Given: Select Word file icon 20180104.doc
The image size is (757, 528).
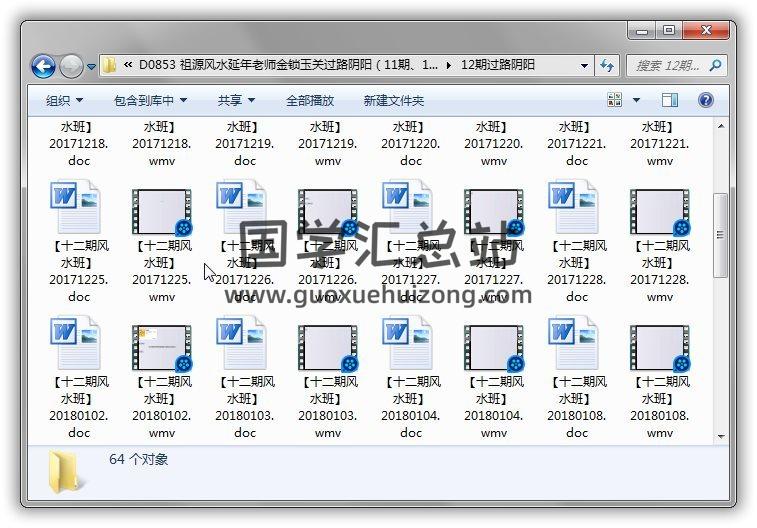Looking at the screenshot, I should 407,342.
